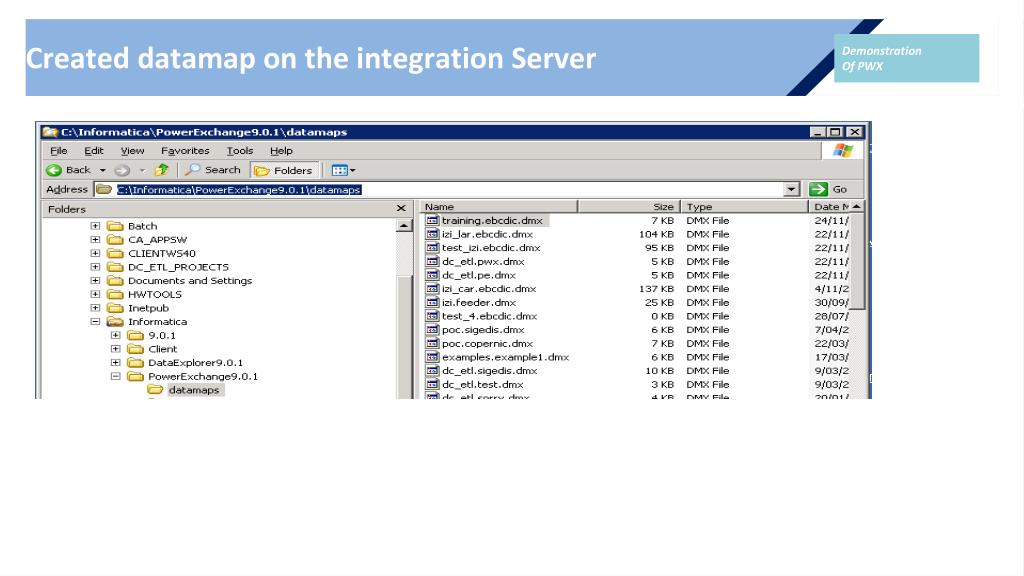Click the Windows flag logo icon
The image size is (1024, 576).
pos(842,151)
